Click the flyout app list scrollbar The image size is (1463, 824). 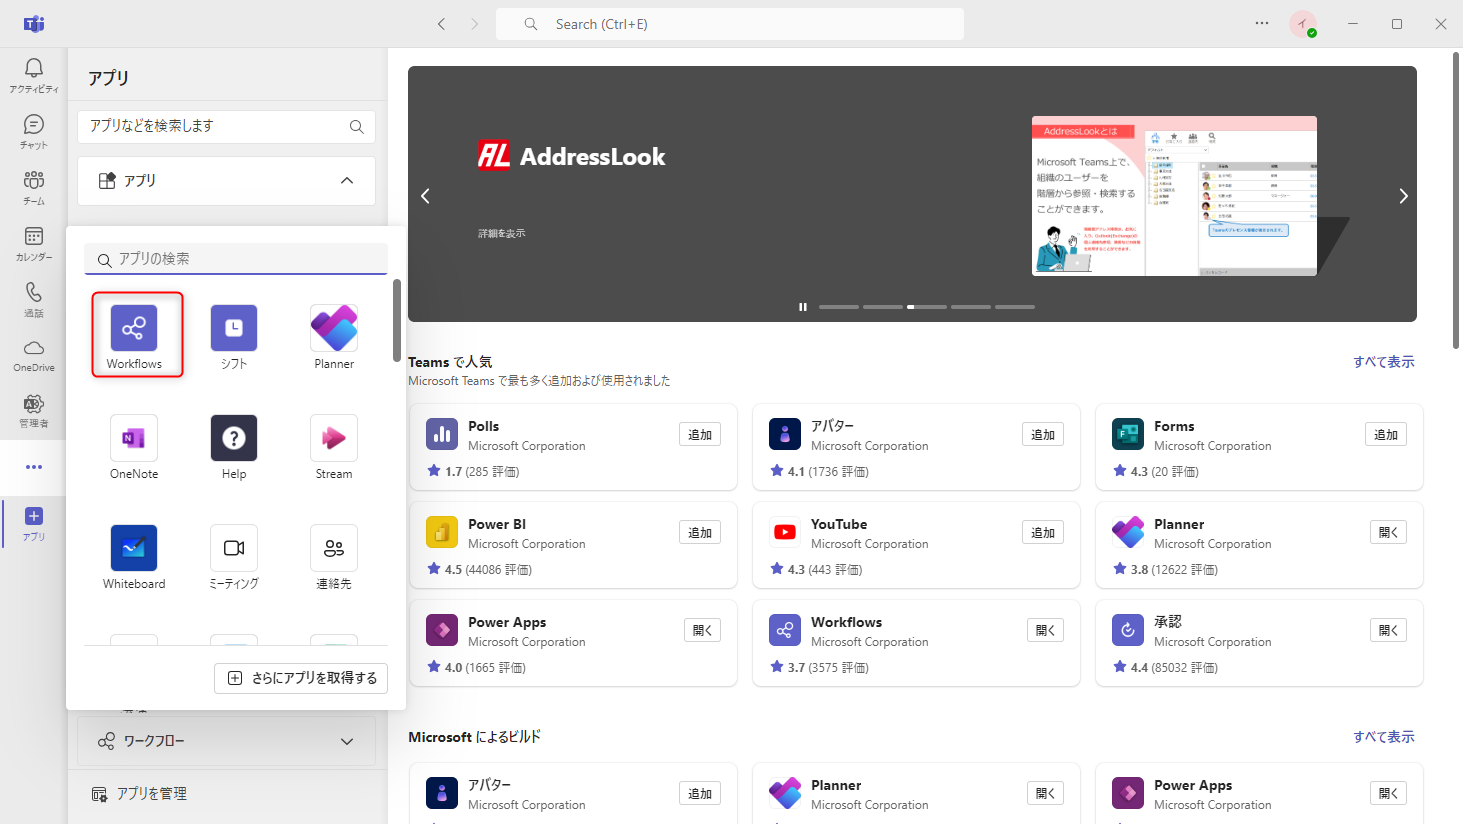pyautogui.click(x=397, y=320)
